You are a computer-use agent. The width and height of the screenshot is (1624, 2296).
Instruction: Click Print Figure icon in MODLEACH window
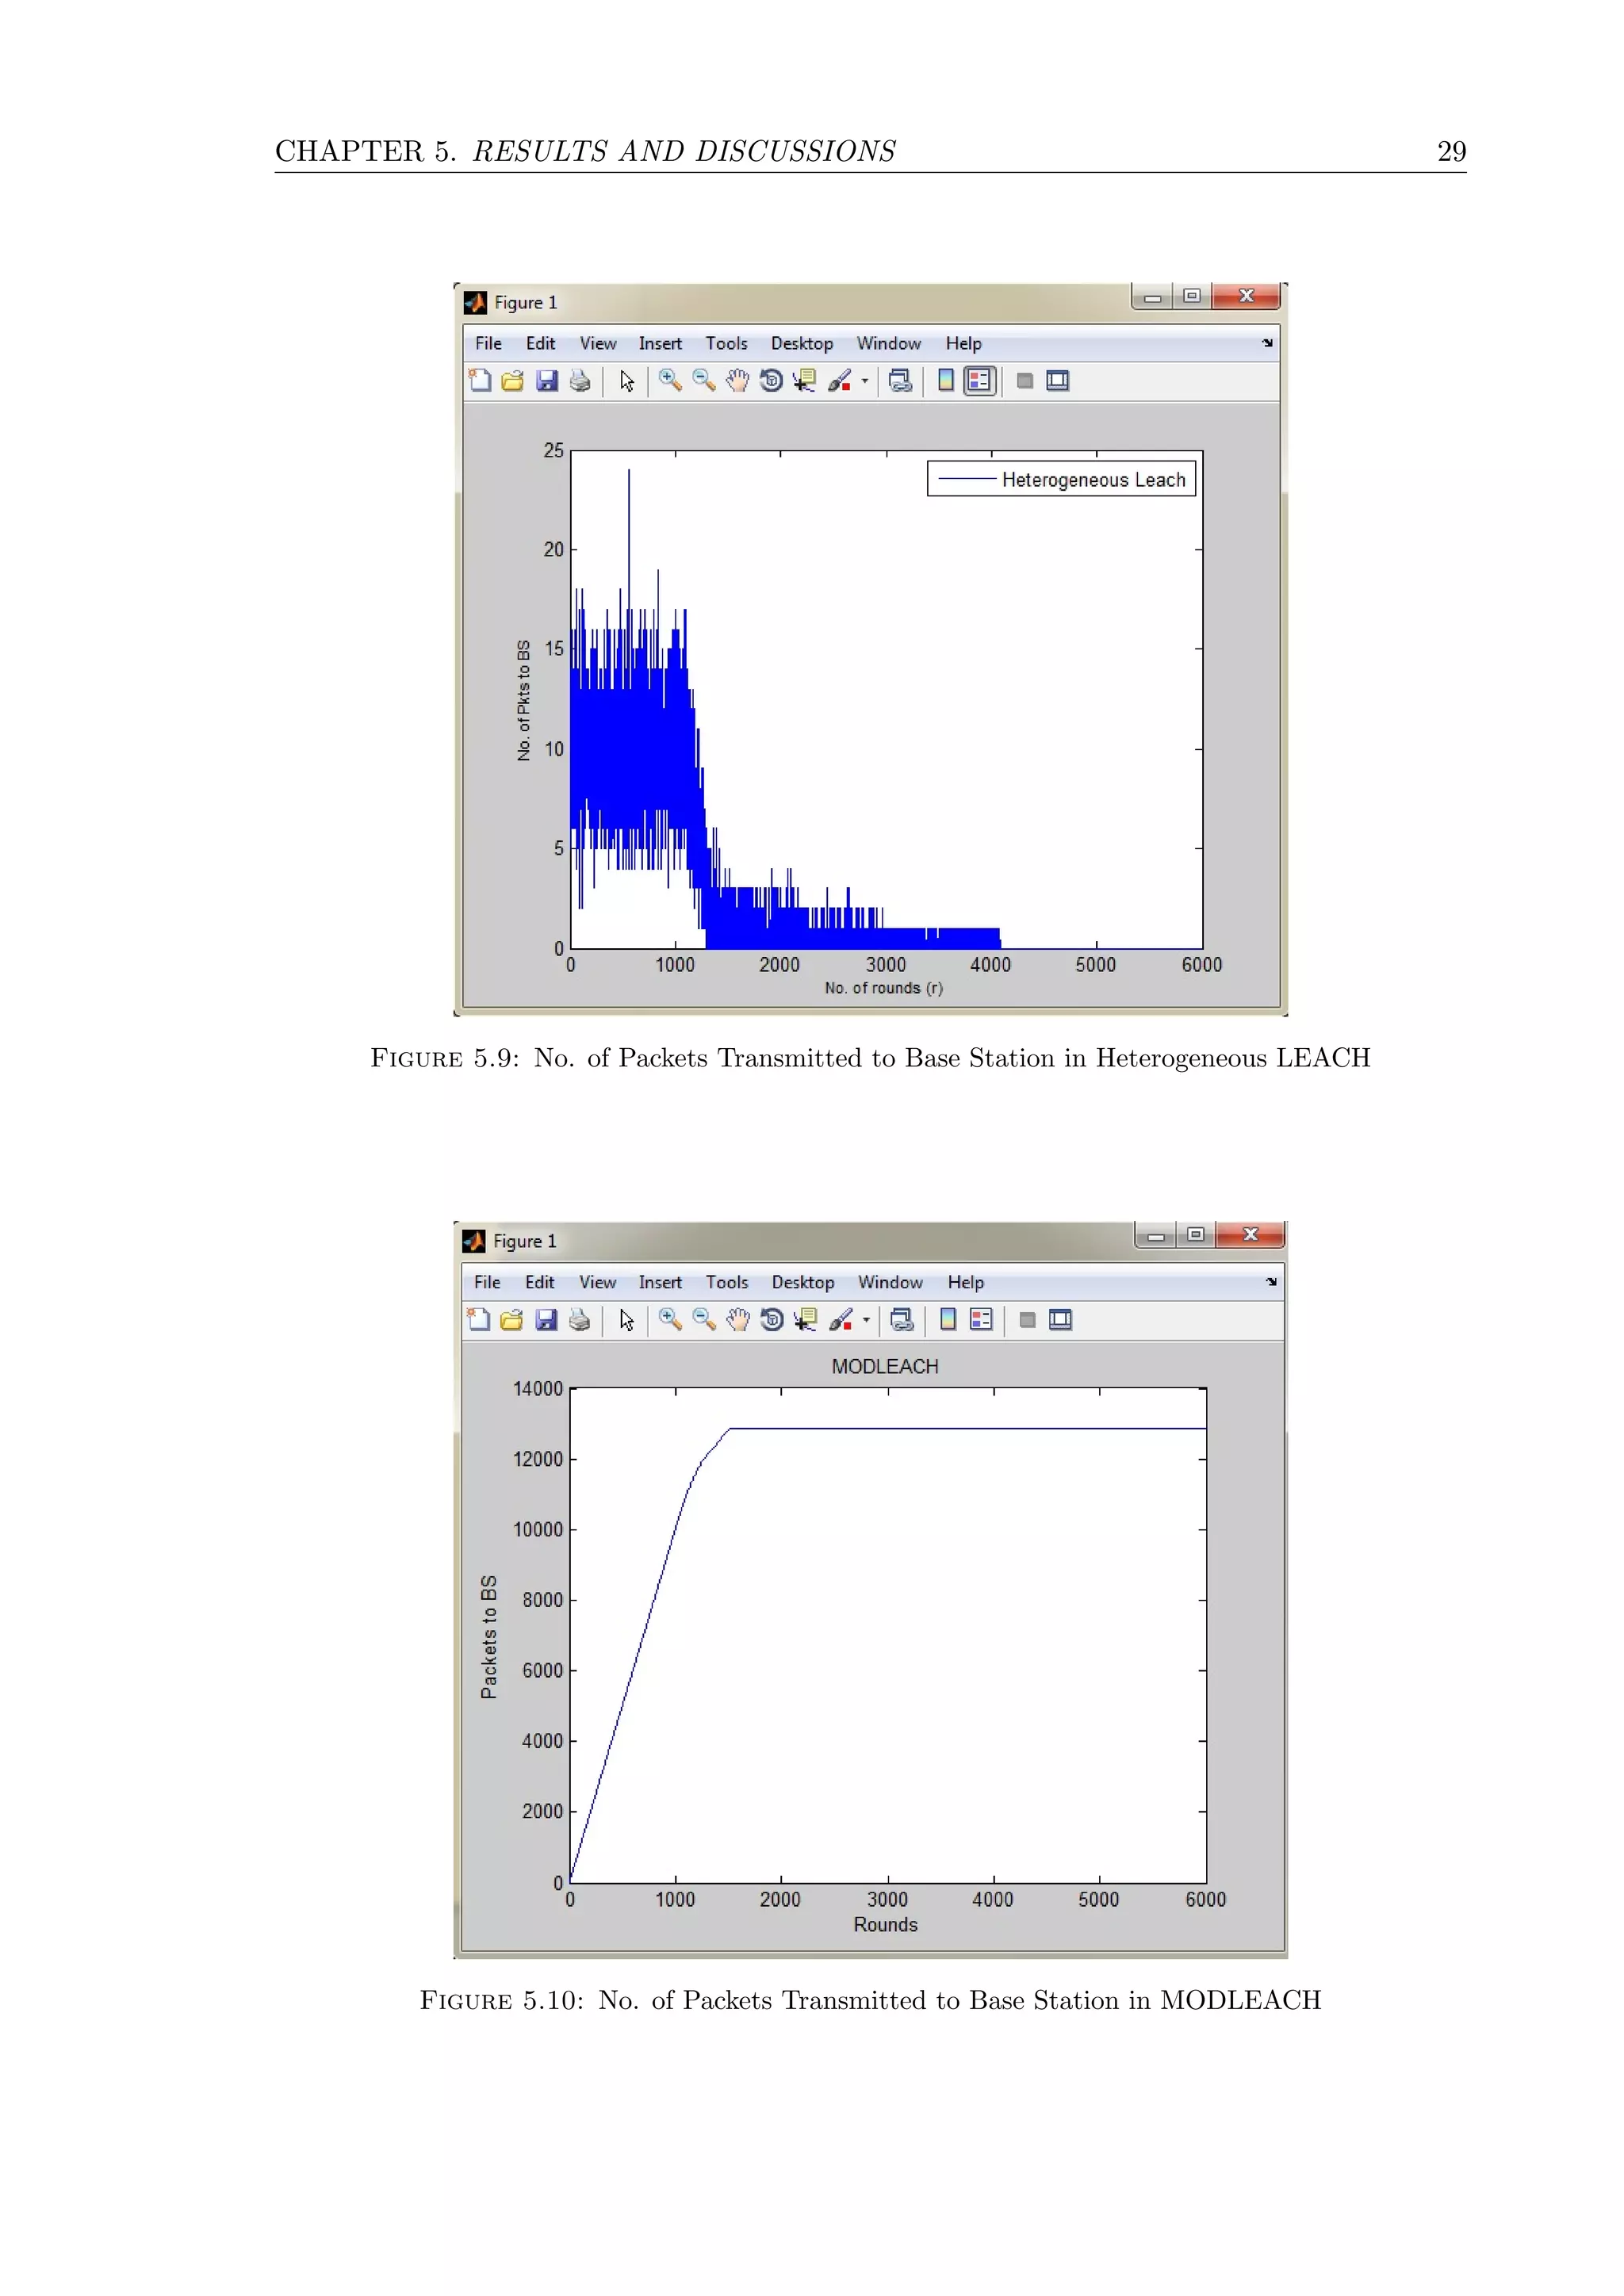point(579,1320)
